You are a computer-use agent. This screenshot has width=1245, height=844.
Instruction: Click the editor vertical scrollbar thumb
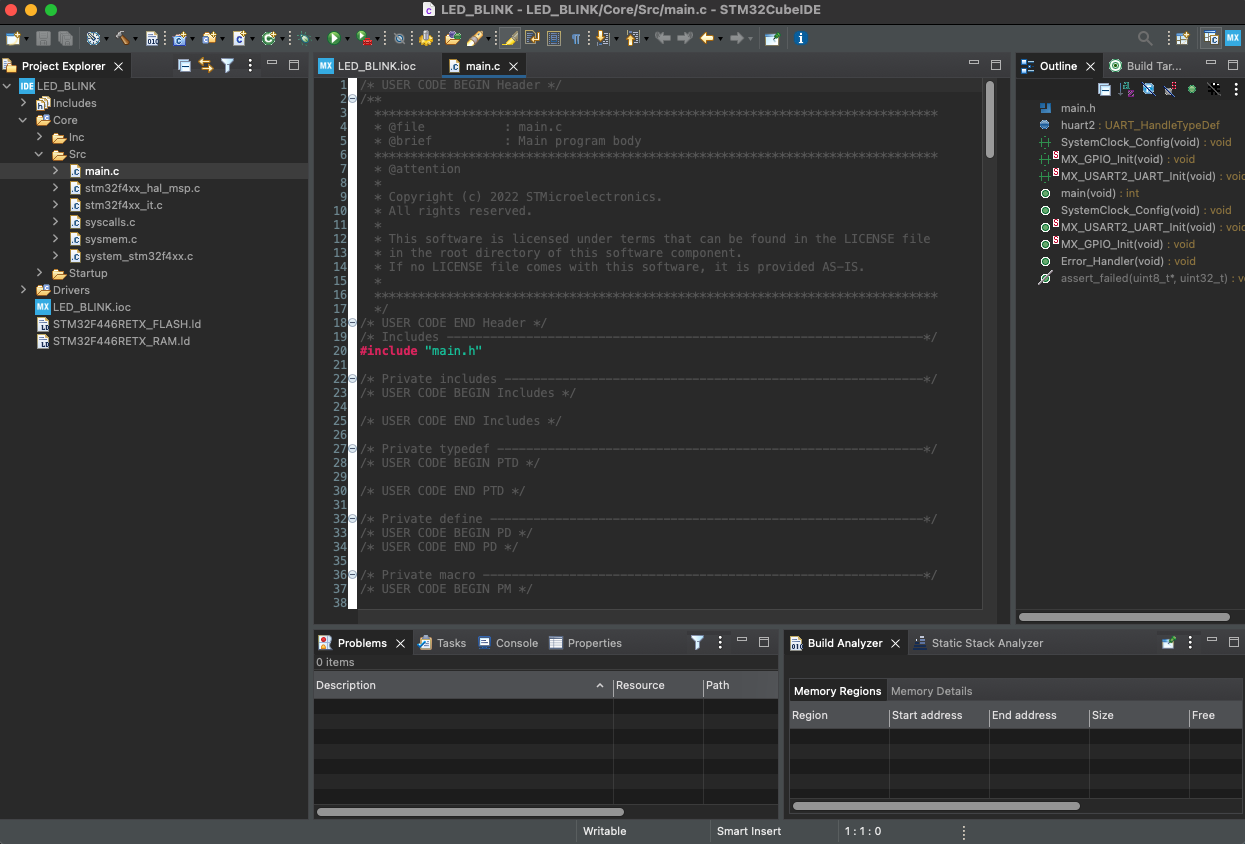[990, 118]
